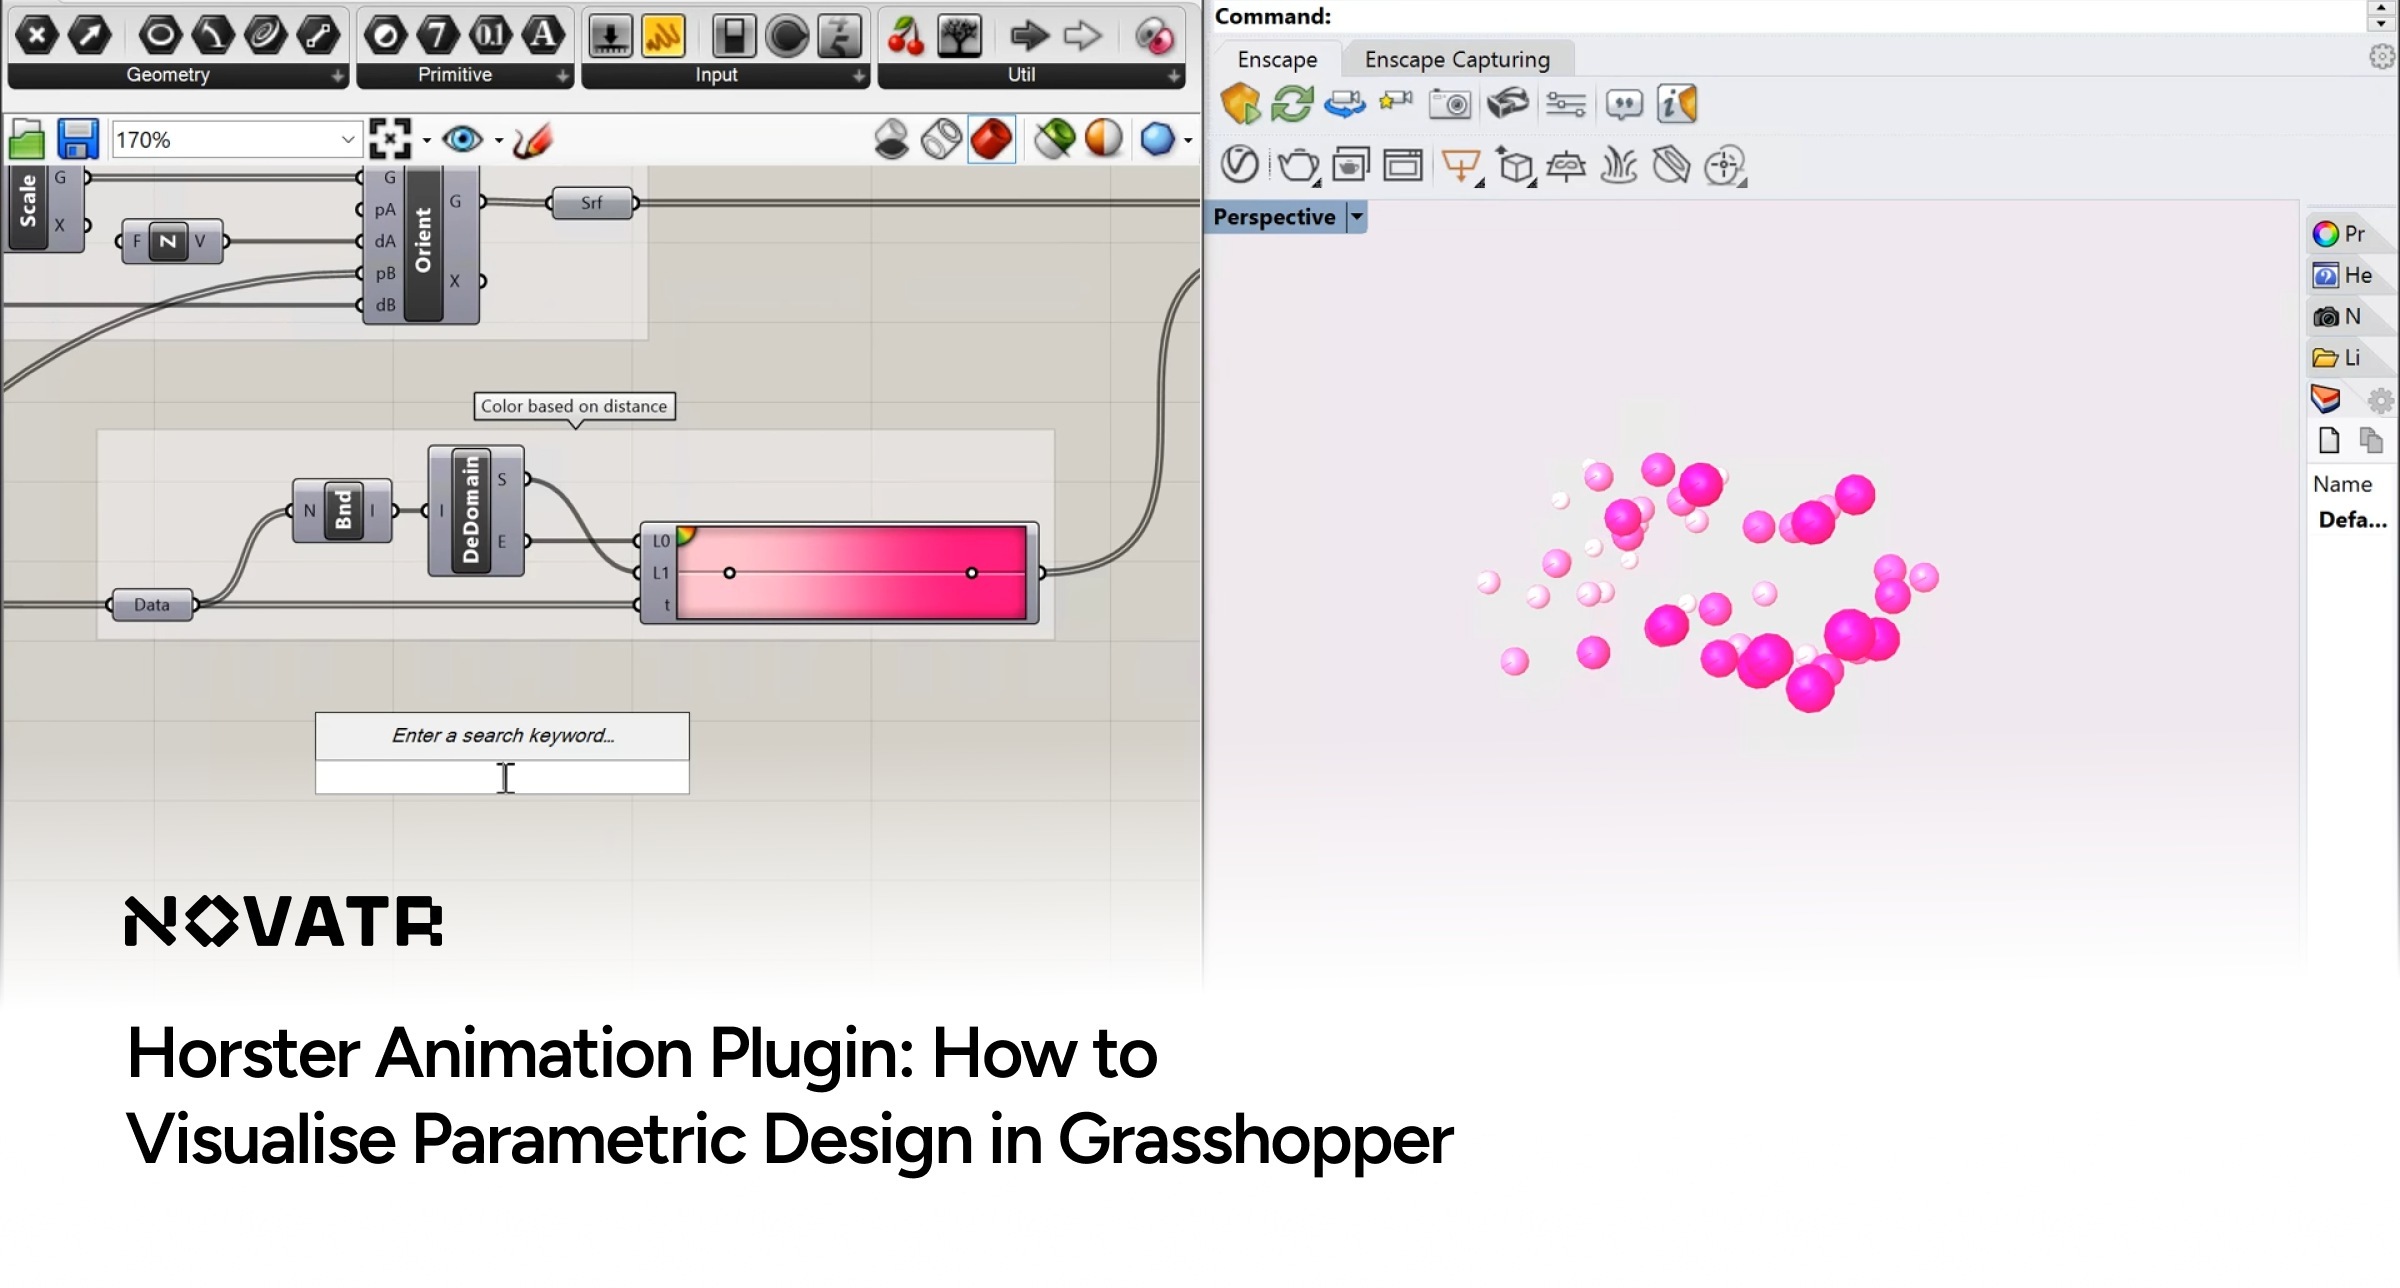
Task: Select the Srf component on canvas
Action: [592, 203]
